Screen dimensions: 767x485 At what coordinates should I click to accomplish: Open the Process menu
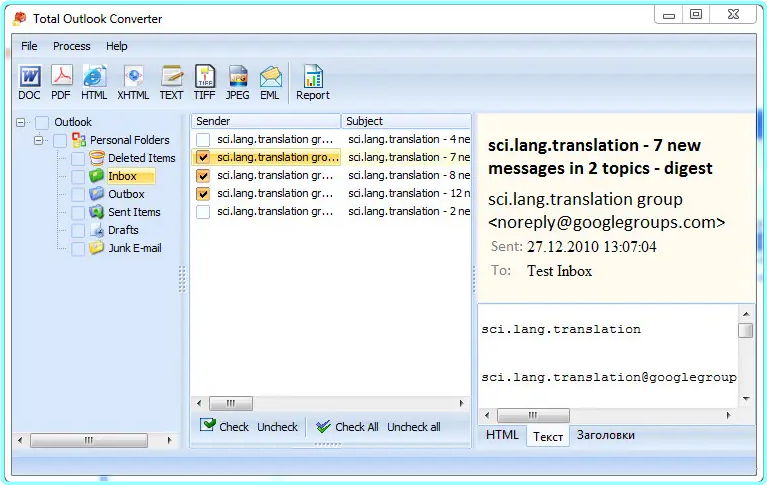coord(71,46)
